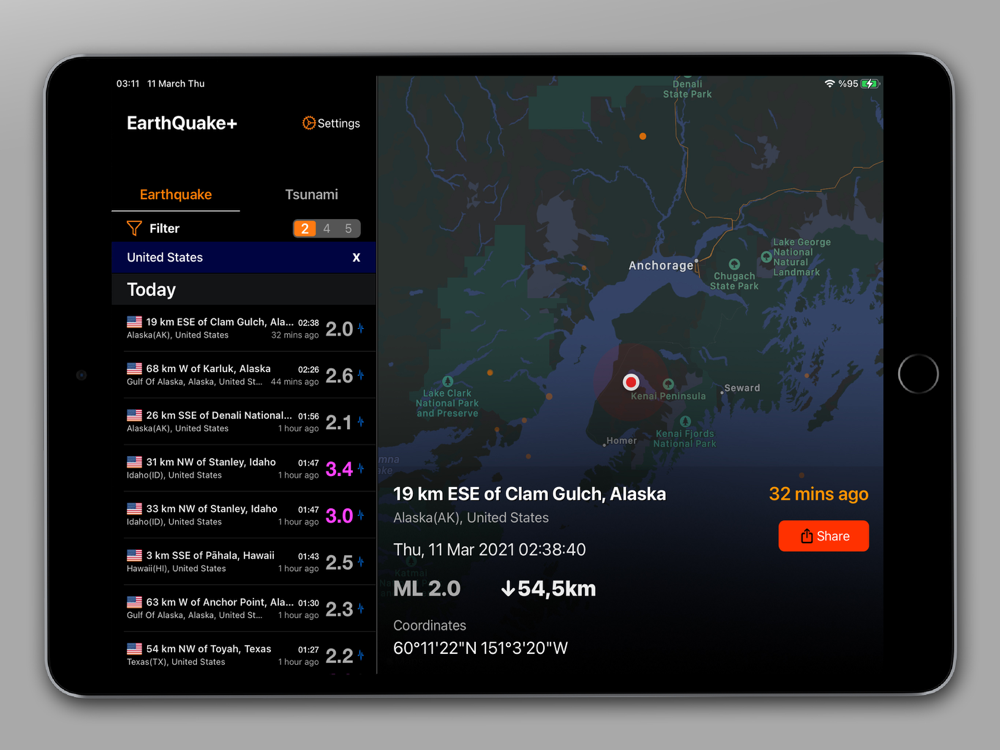
Task: Click the Today section header
Action: [x=151, y=290]
